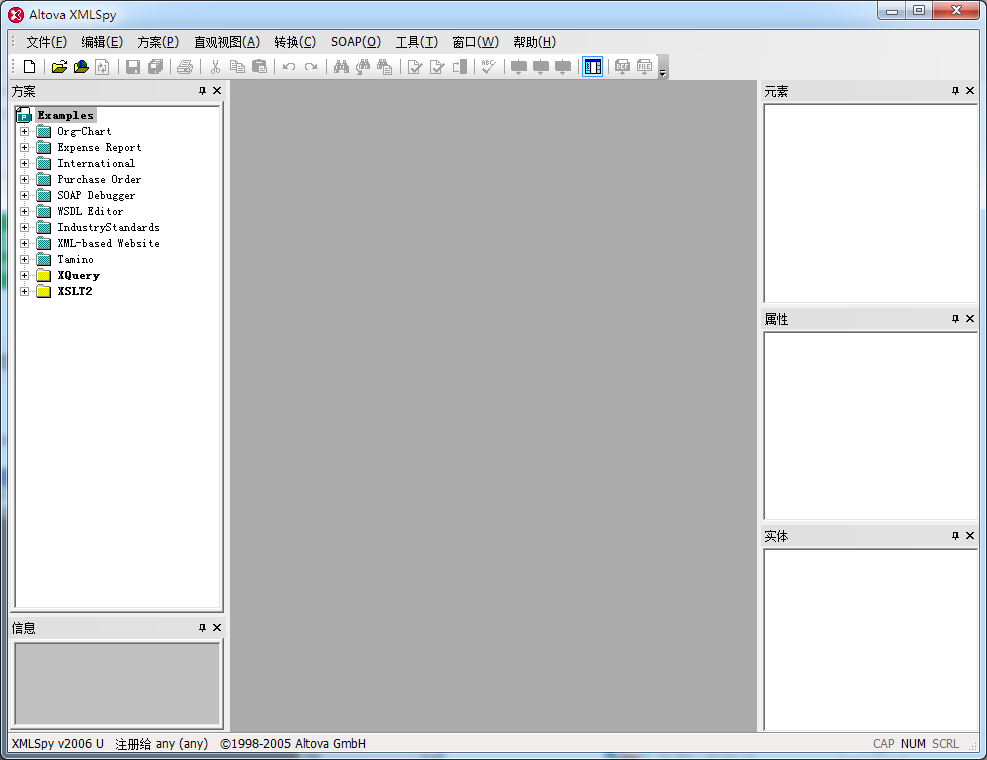Open the 文件(F) menu
The width and height of the screenshot is (987, 760).
click(46, 42)
